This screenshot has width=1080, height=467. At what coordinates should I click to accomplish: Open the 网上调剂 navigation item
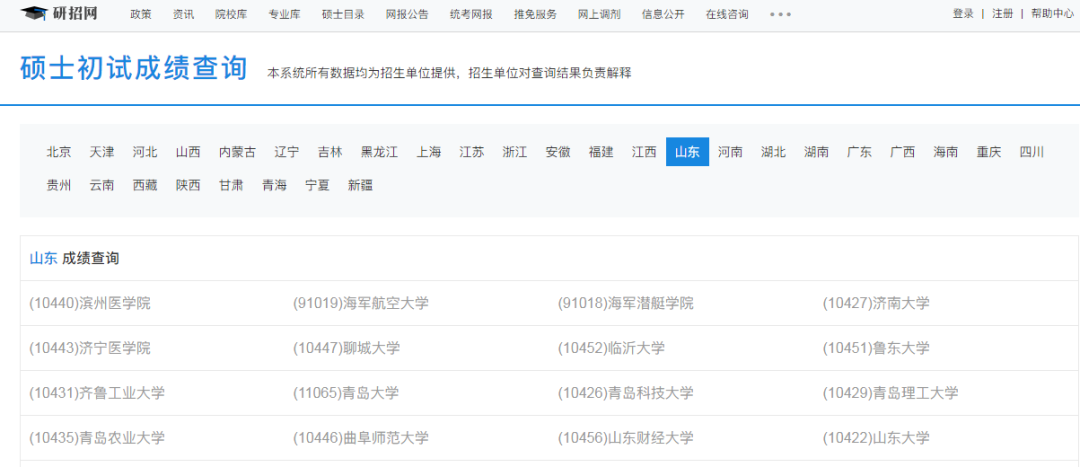click(x=598, y=14)
